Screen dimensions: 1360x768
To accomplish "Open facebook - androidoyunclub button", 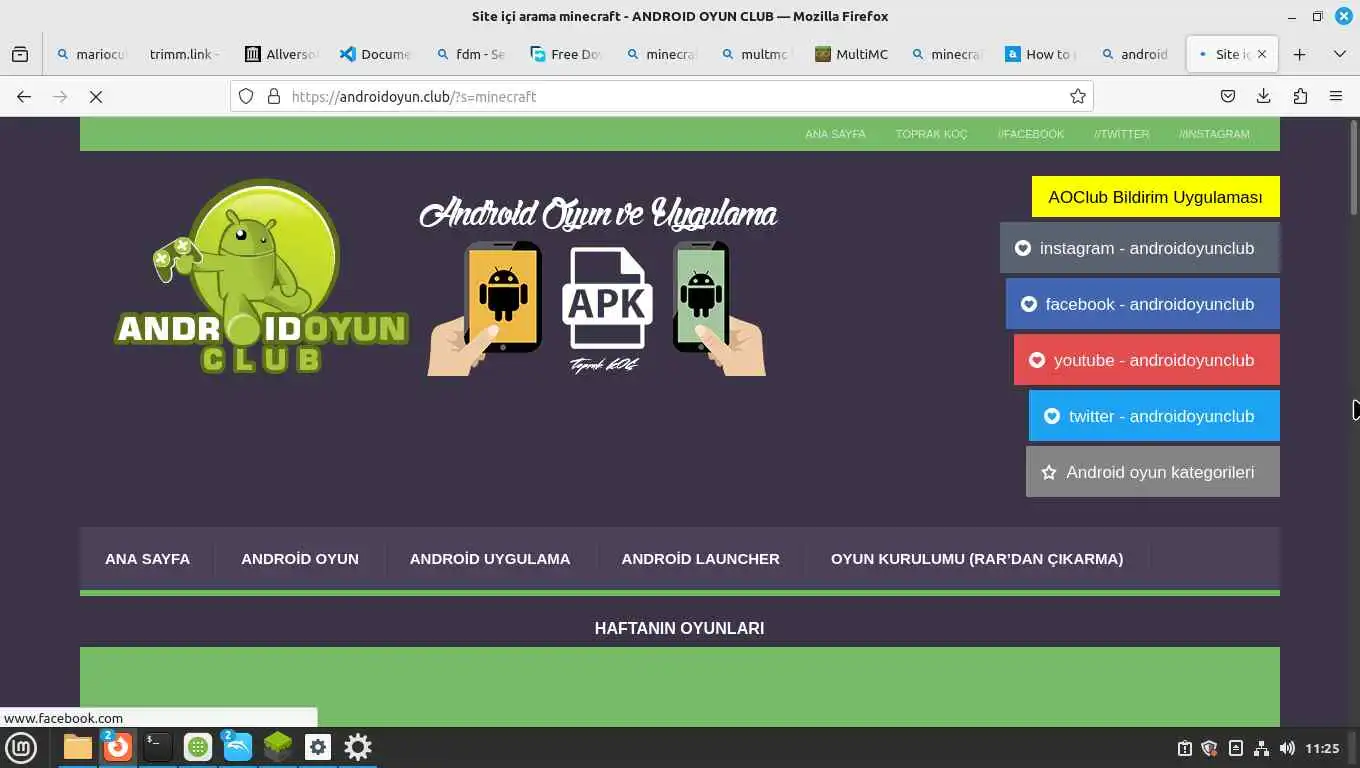I will pyautogui.click(x=1143, y=304).
